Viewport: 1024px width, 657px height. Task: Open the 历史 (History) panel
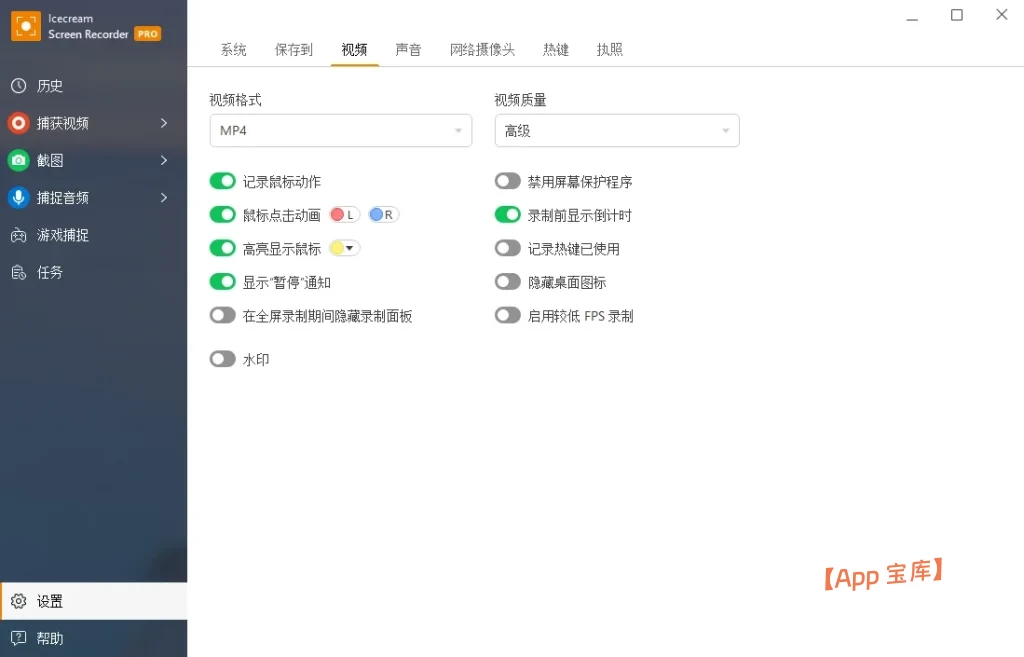coord(48,86)
